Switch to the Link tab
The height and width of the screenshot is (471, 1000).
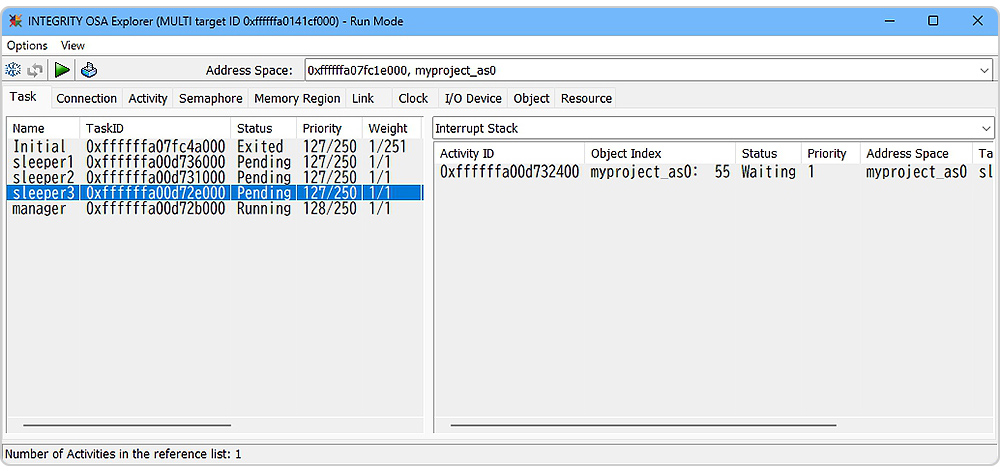363,98
